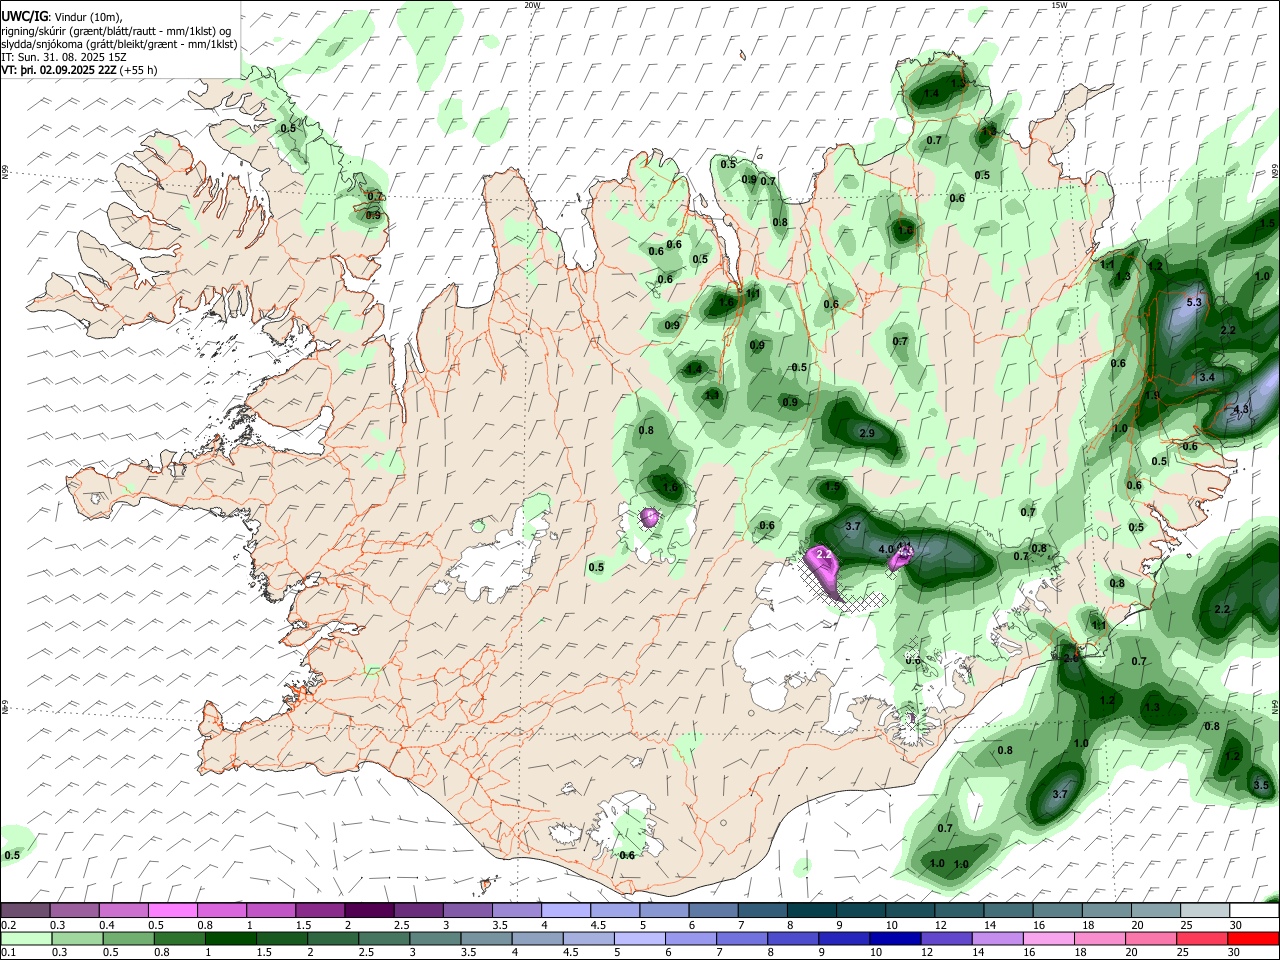Viewport: 1280px width, 960px height.
Task: Click the 20W longitude label
Action: (532, 5)
